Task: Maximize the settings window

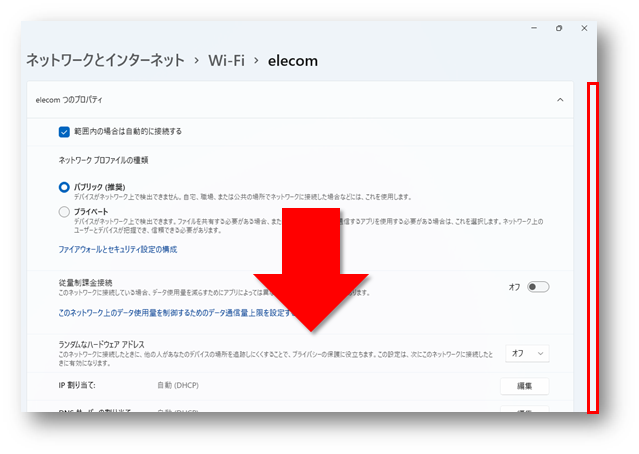Action: (x=559, y=28)
